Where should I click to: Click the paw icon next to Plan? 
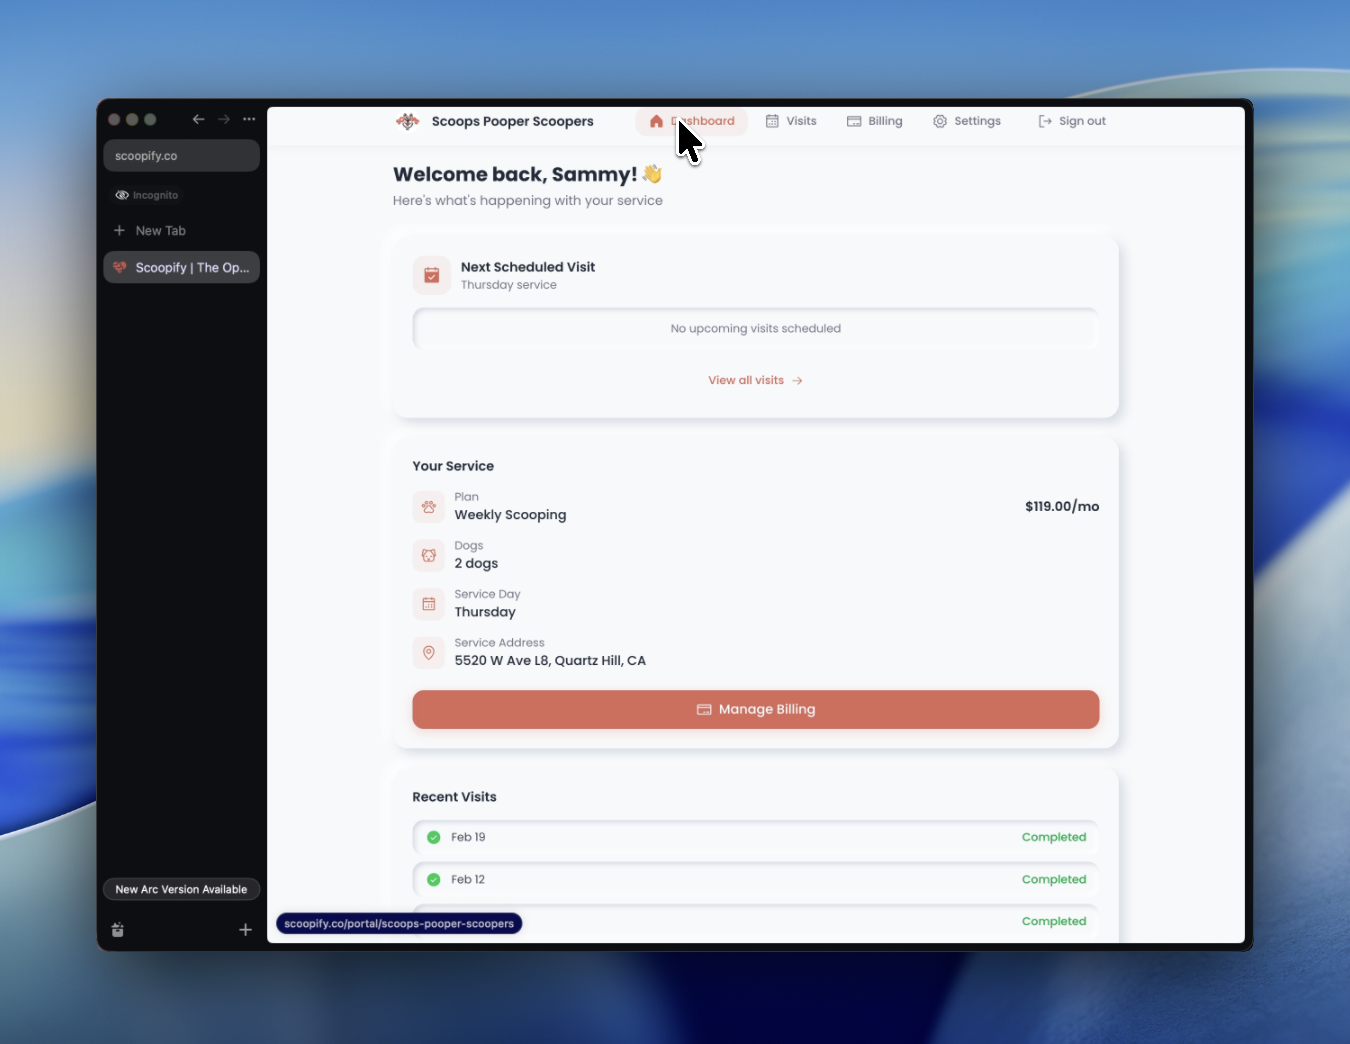pyautogui.click(x=429, y=507)
